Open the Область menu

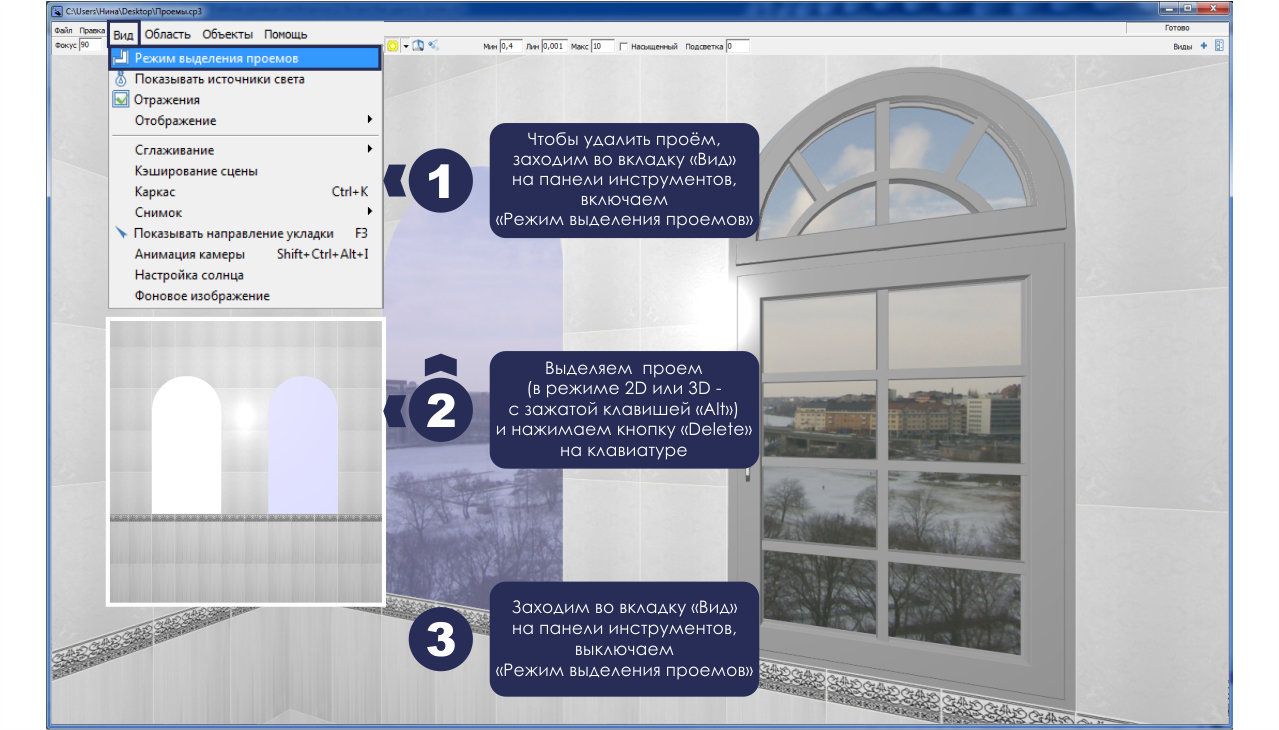click(x=167, y=34)
